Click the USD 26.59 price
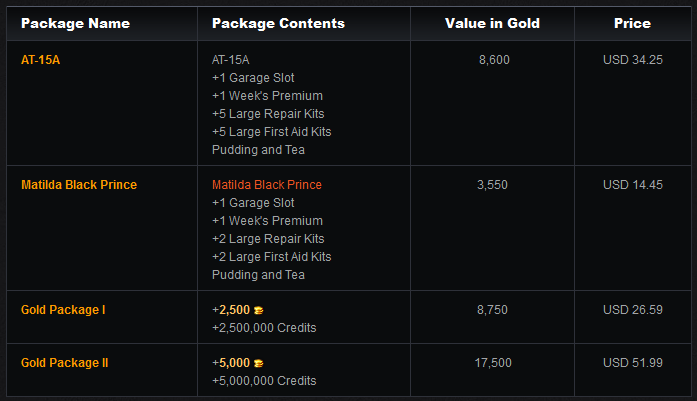The image size is (697, 401). (x=633, y=310)
